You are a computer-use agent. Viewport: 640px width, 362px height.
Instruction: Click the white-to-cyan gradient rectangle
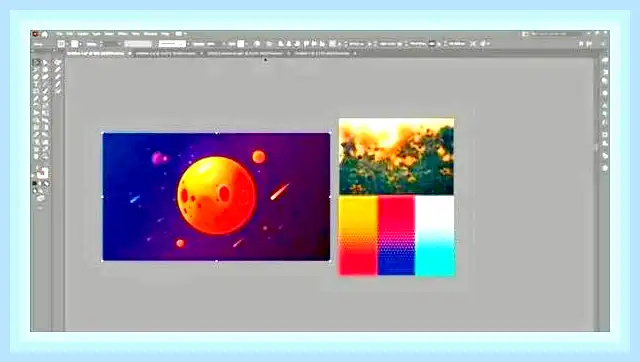(435, 235)
